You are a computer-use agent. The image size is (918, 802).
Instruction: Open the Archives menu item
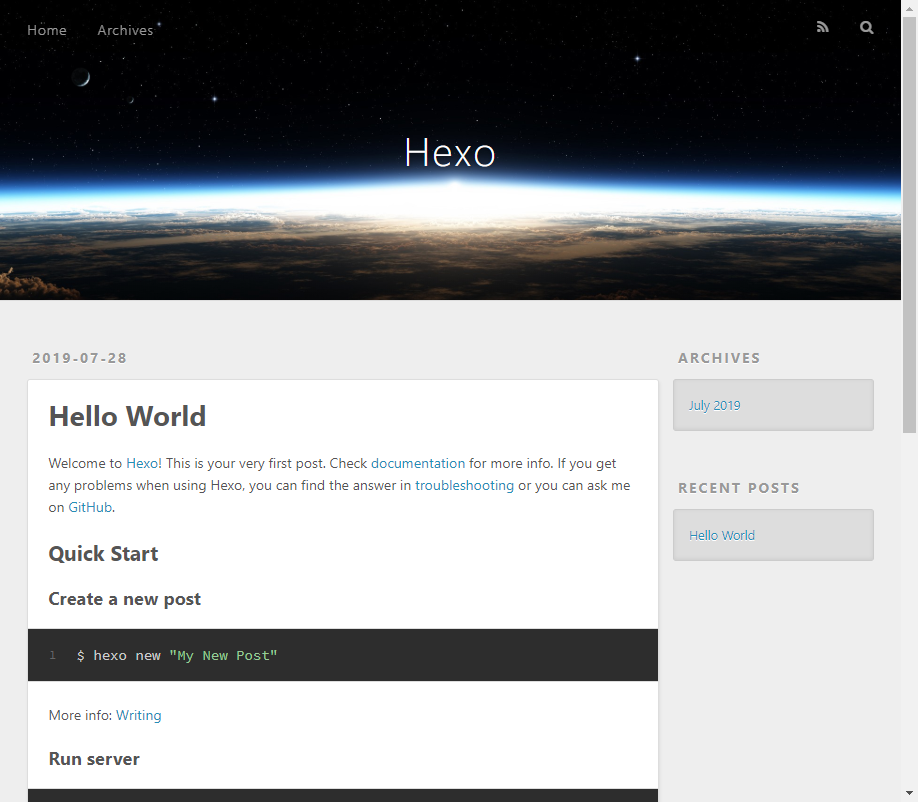[123, 30]
